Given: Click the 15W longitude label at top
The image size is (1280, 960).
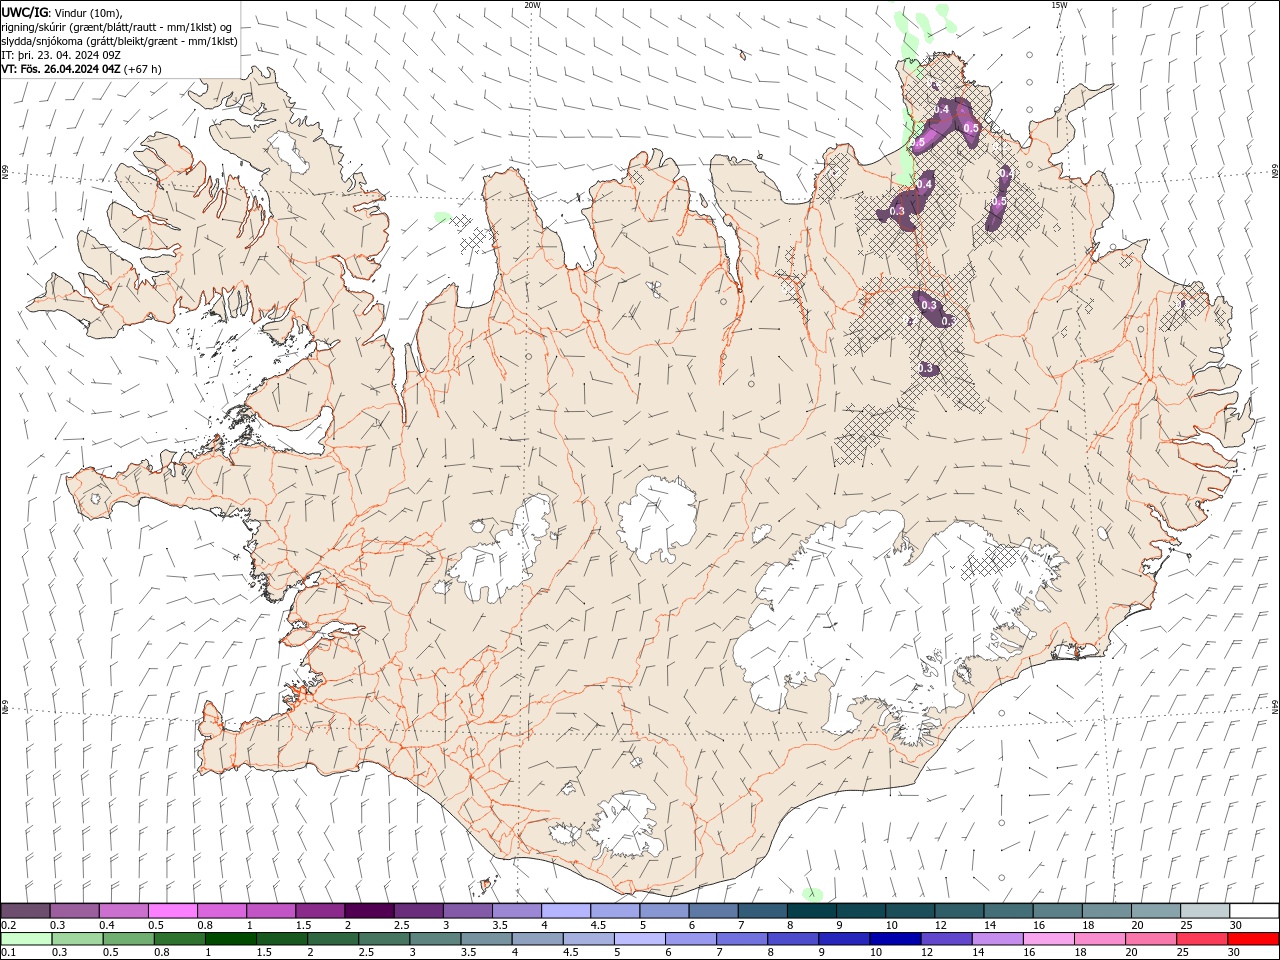Looking at the screenshot, I should click(1059, 5).
